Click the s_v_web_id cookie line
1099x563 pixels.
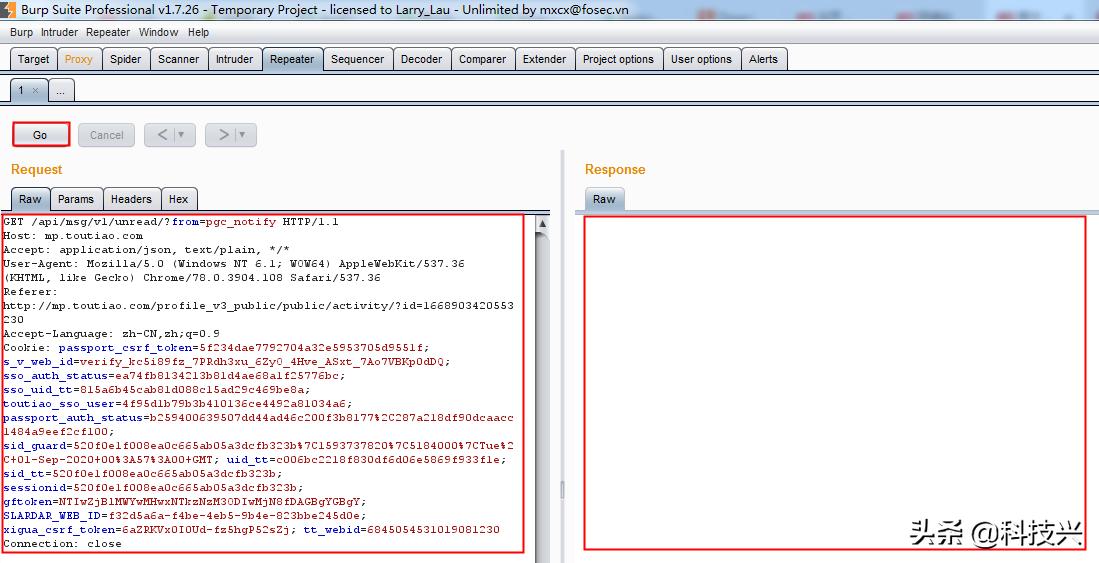(x=227, y=362)
